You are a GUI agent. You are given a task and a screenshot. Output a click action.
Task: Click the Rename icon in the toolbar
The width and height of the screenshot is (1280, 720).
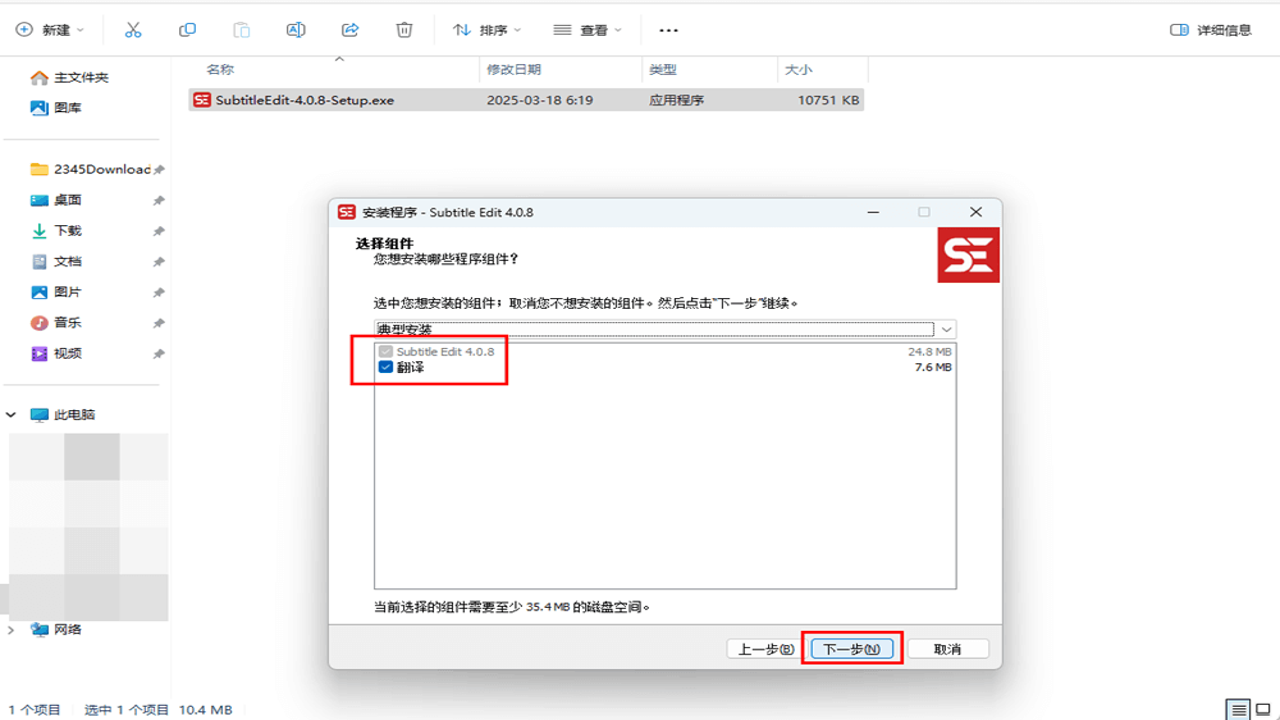point(296,30)
